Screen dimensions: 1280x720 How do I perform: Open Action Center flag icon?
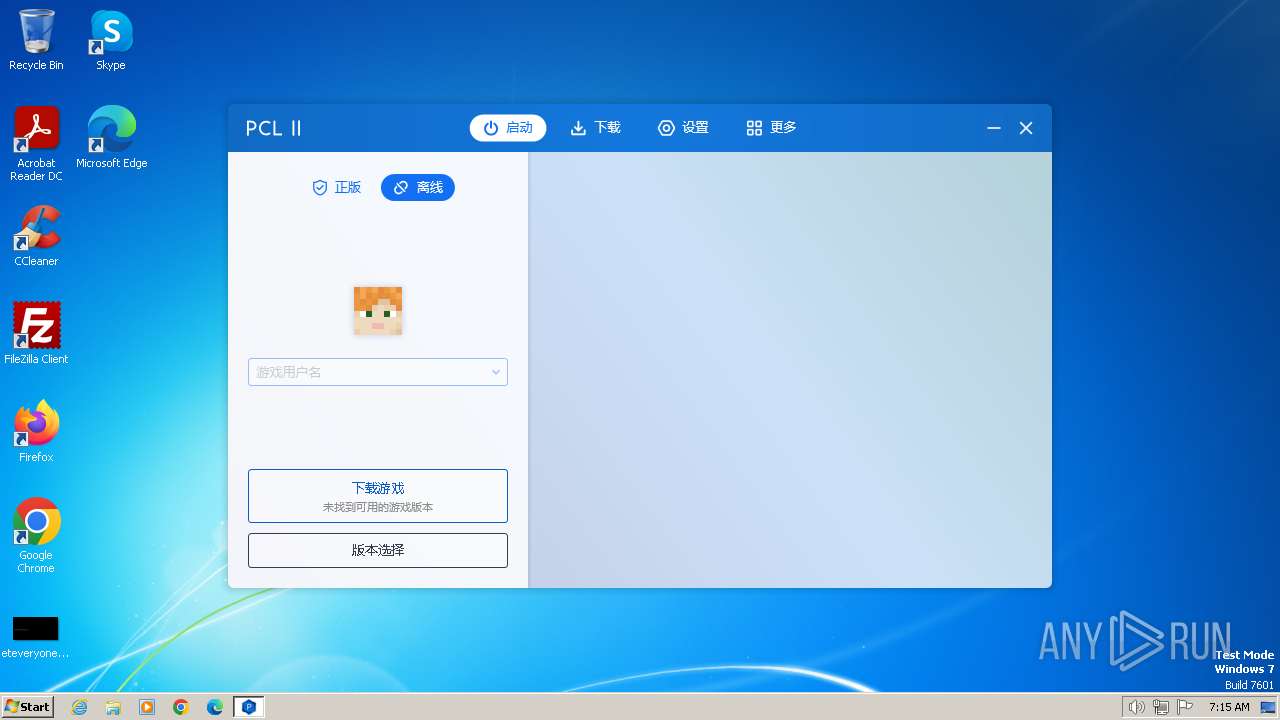coord(1184,707)
